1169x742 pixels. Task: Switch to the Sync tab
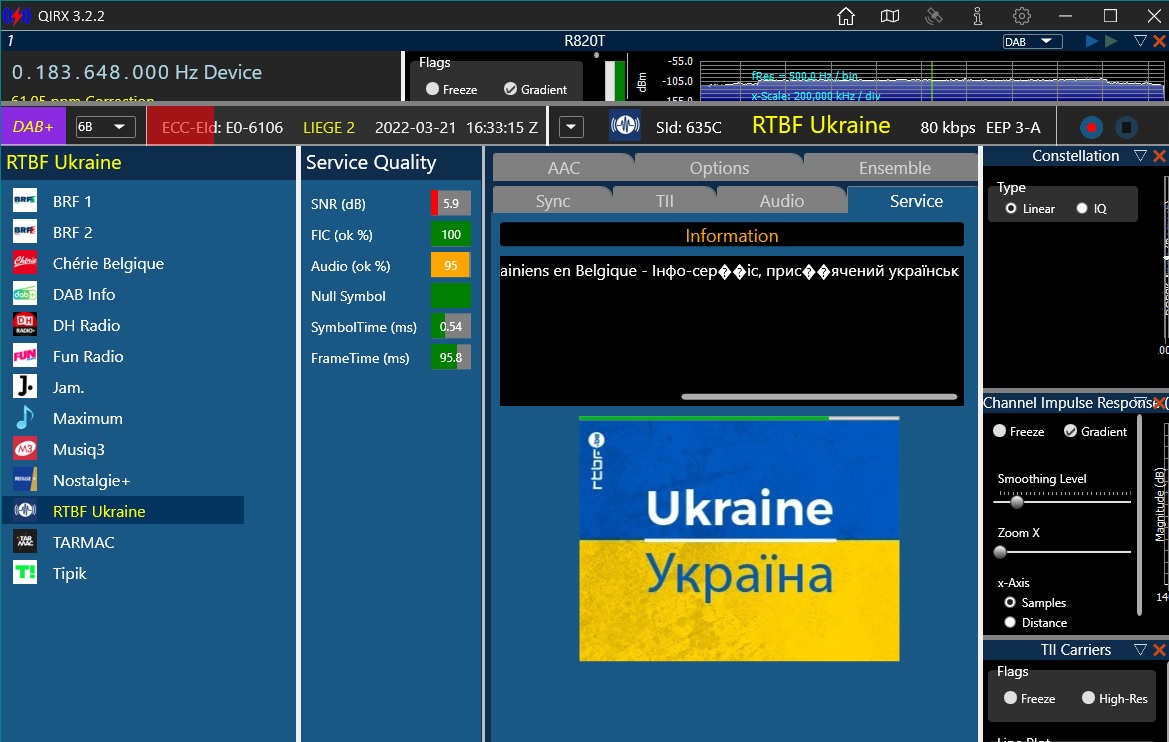(x=552, y=201)
